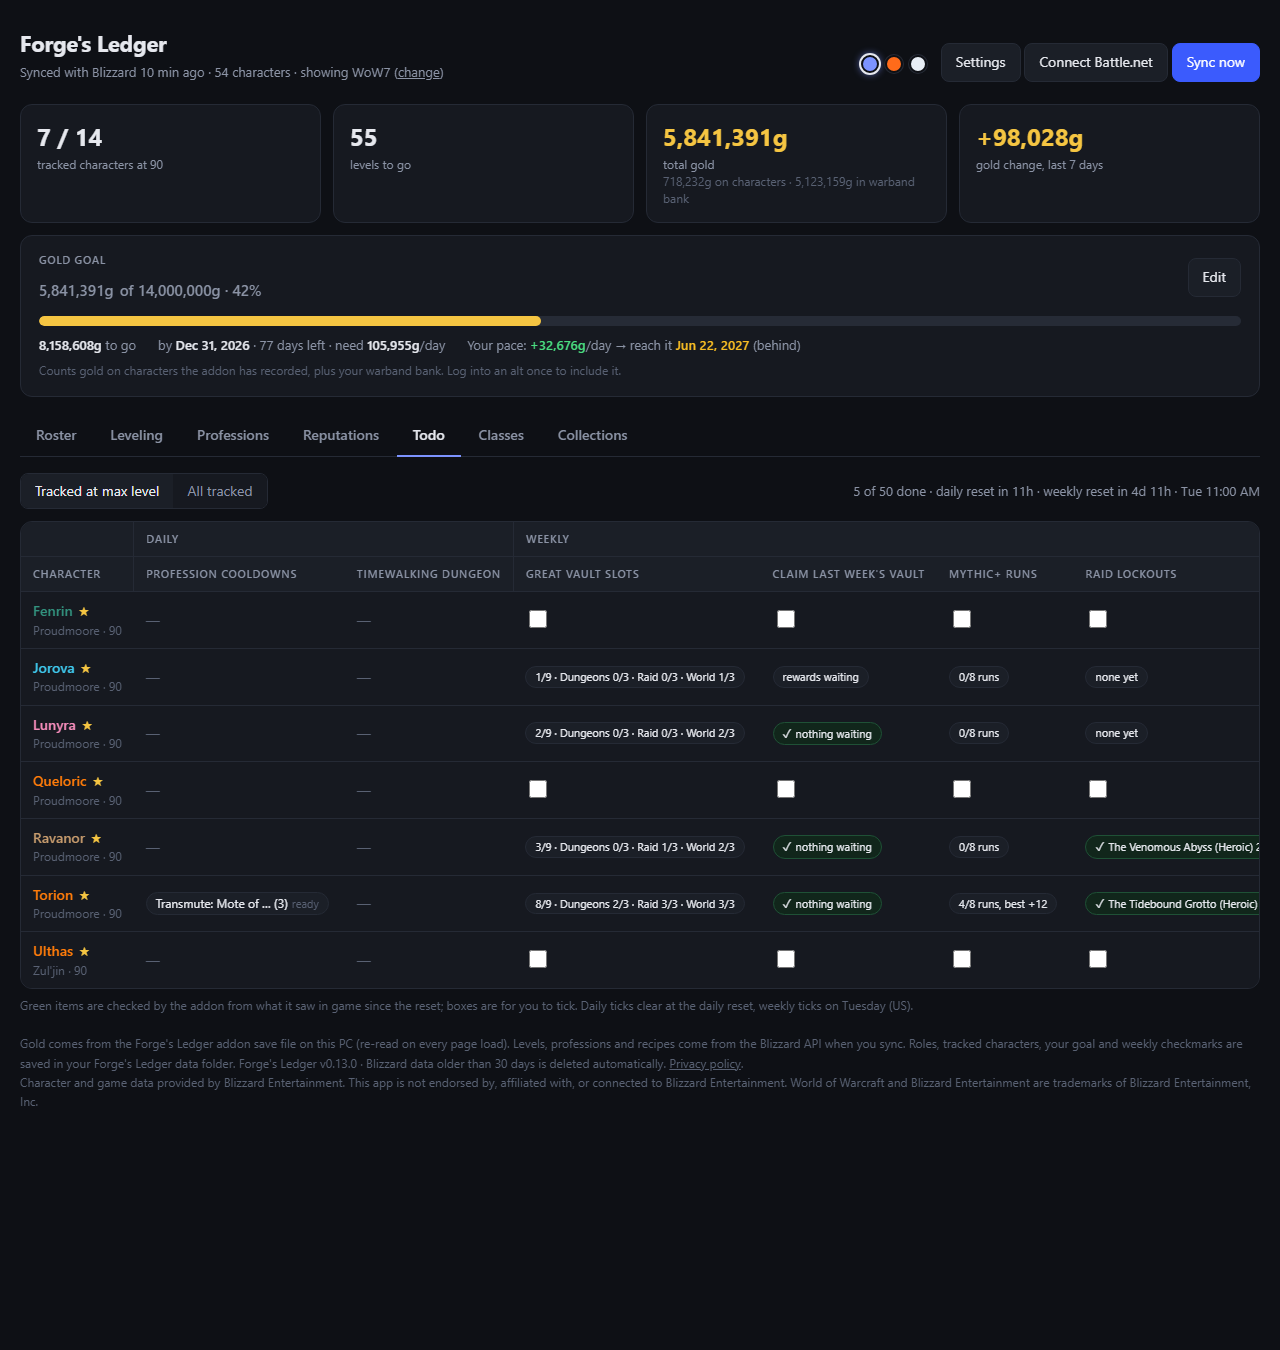Open the Collections tab
The width and height of the screenshot is (1280, 1350).
coord(592,435)
